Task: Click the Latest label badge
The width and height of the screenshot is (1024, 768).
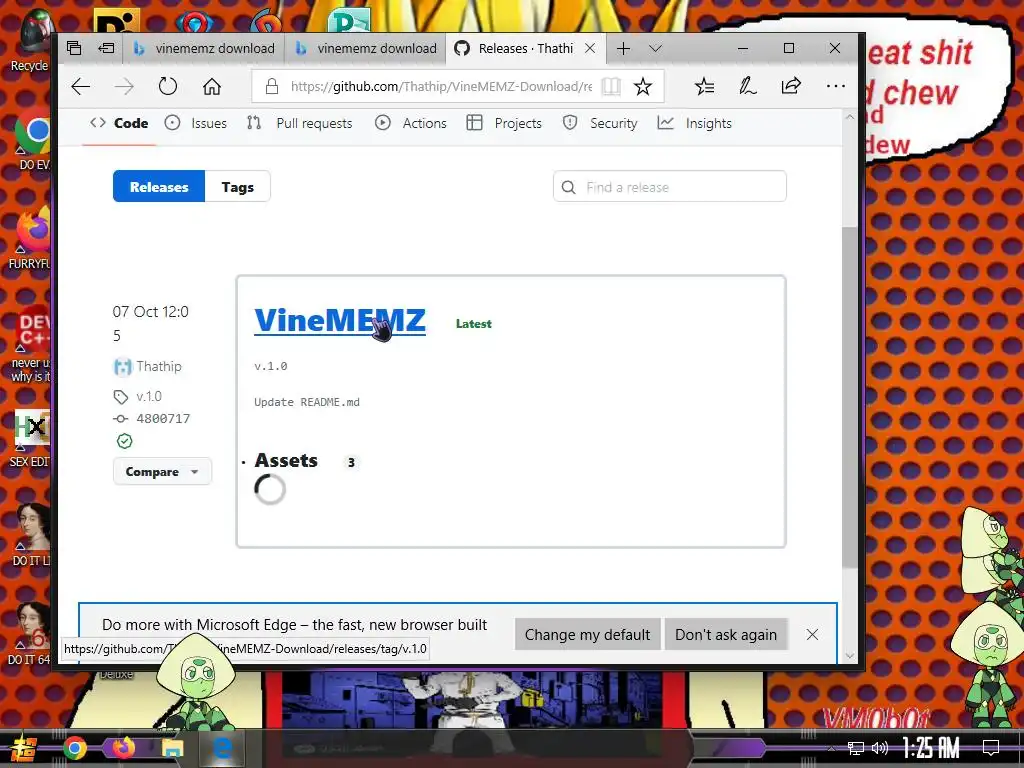Action: coord(473,324)
